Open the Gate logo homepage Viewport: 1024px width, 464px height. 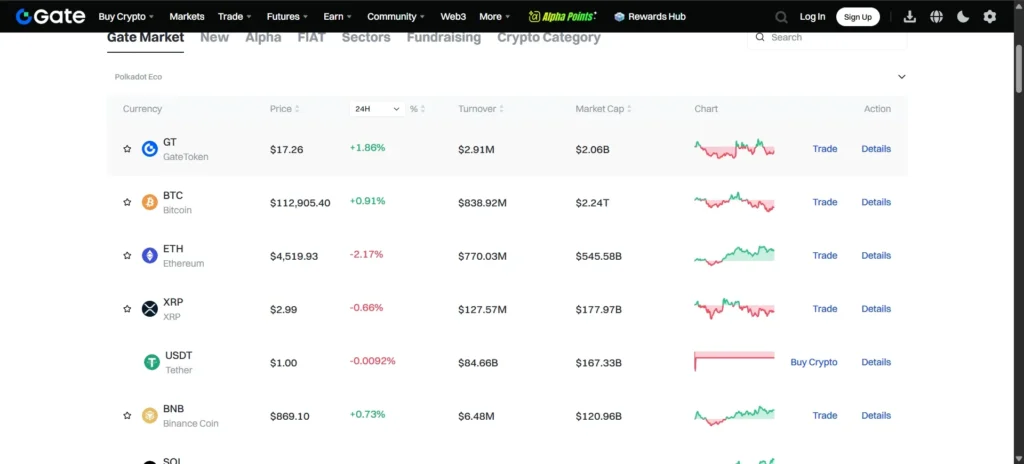click(x=50, y=16)
